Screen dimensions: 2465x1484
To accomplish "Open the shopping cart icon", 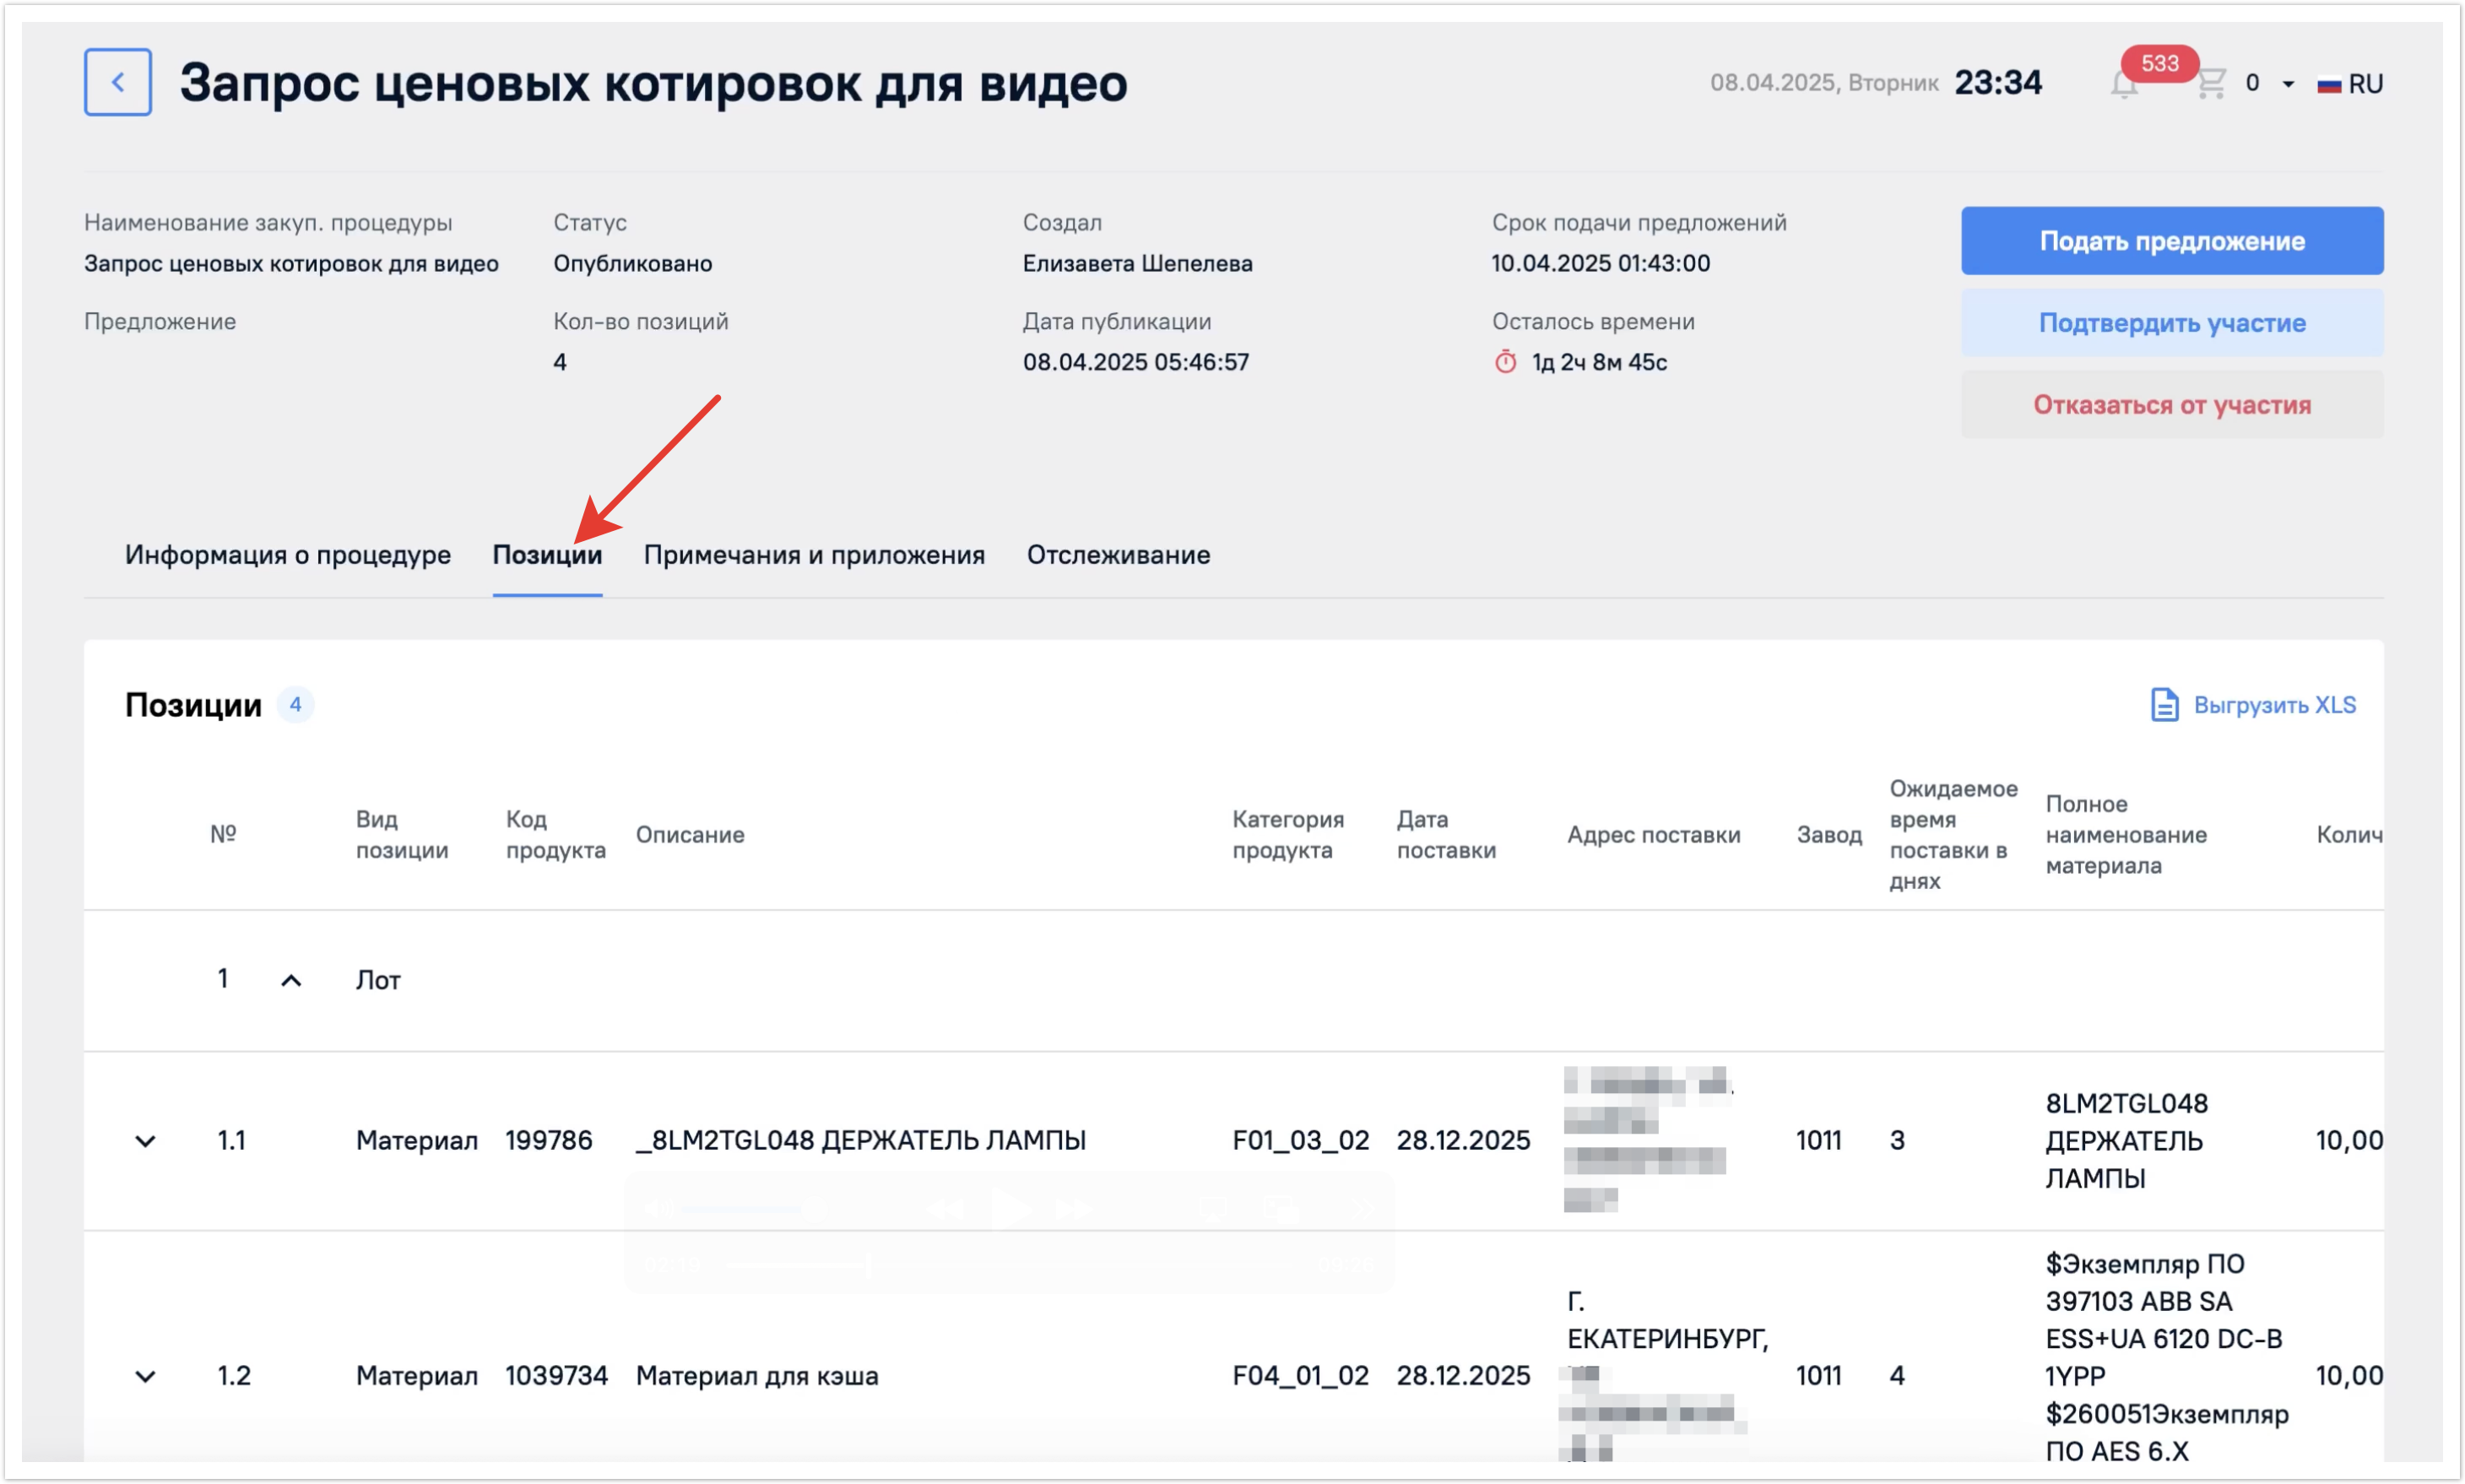I will tap(2210, 83).
